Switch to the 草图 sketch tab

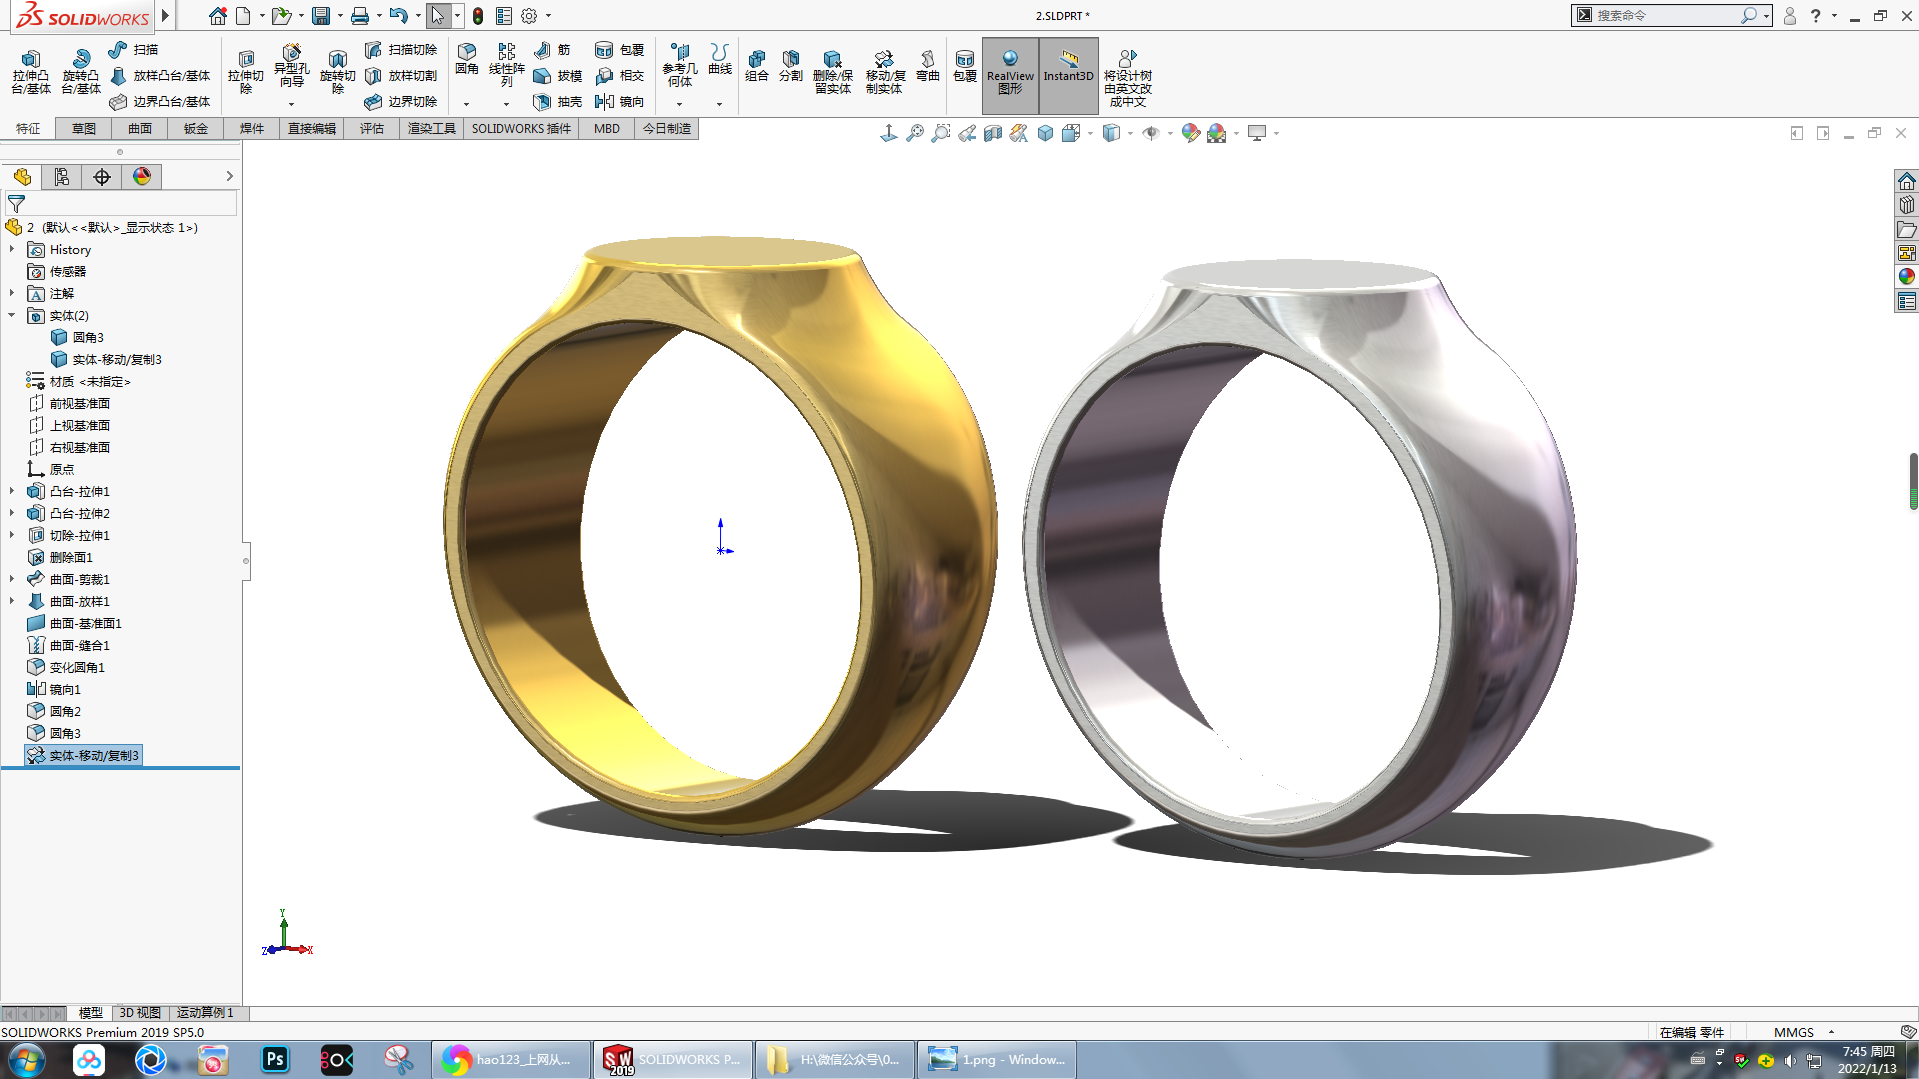(x=84, y=128)
